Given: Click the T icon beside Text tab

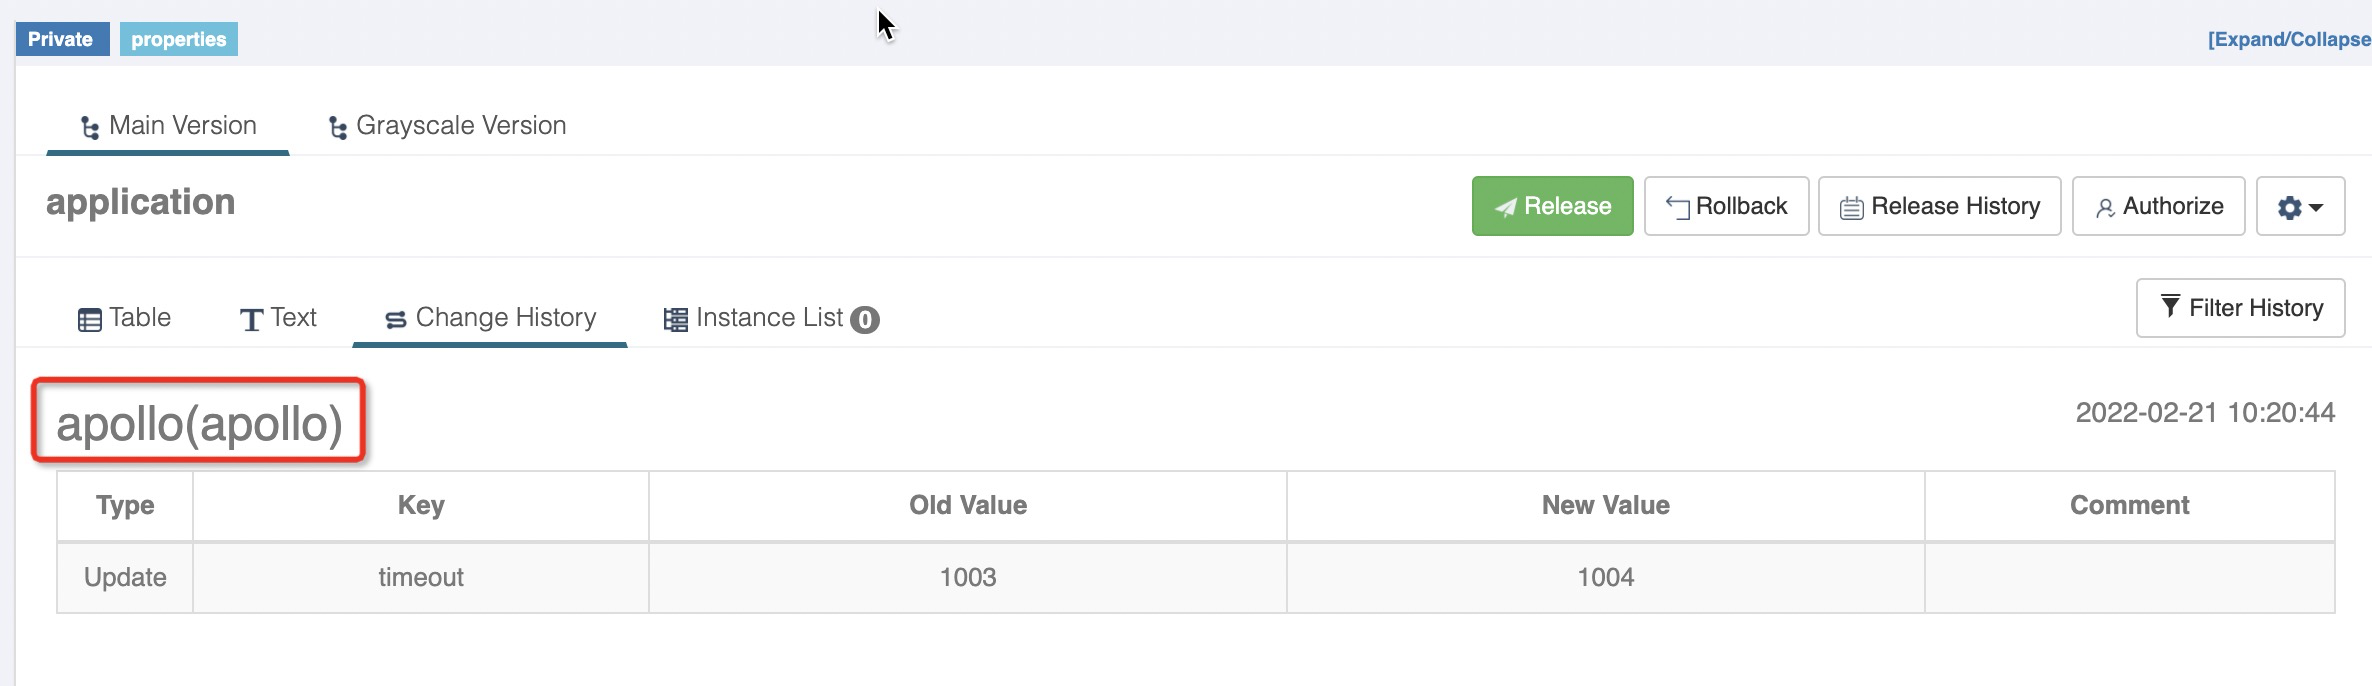Looking at the screenshot, I should [x=249, y=318].
